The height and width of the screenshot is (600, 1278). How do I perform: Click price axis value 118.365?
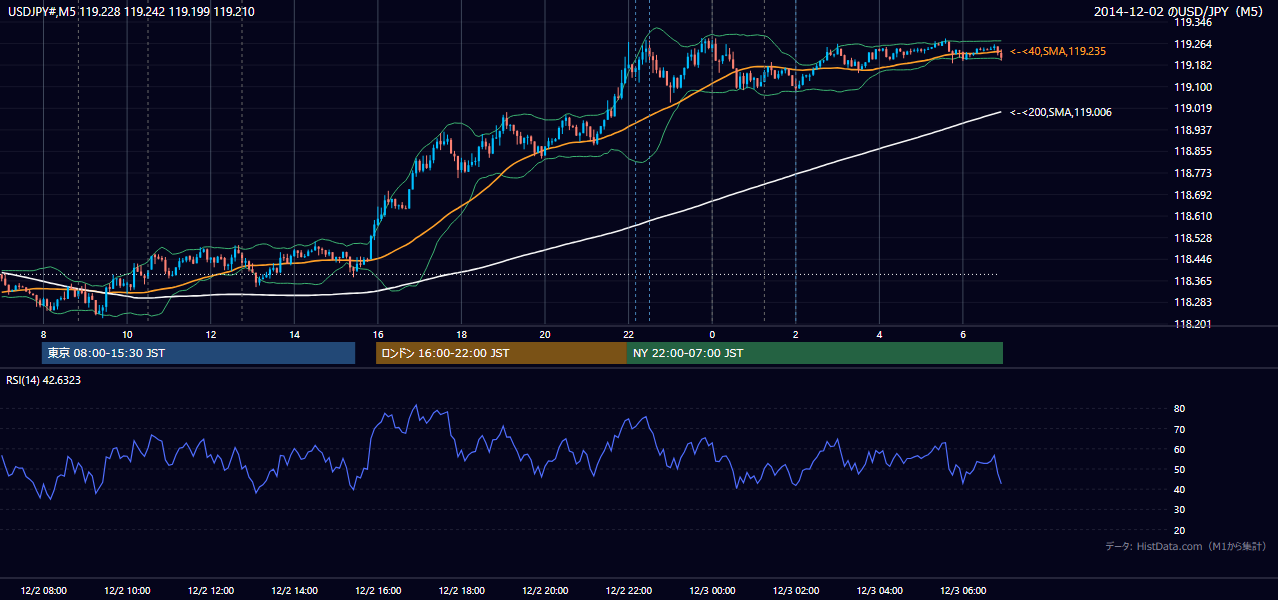1192,281
